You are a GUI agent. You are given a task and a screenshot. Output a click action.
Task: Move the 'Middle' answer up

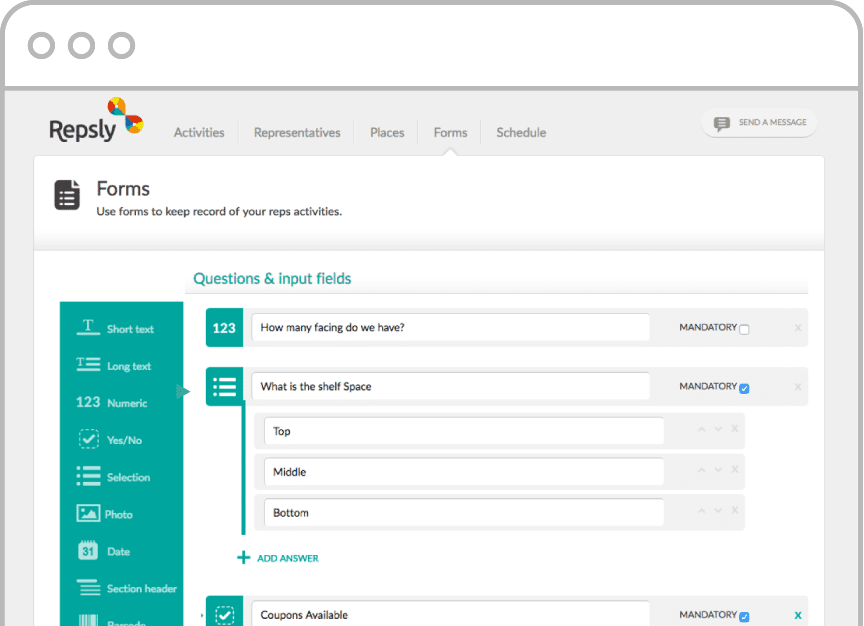coord(701,470)
